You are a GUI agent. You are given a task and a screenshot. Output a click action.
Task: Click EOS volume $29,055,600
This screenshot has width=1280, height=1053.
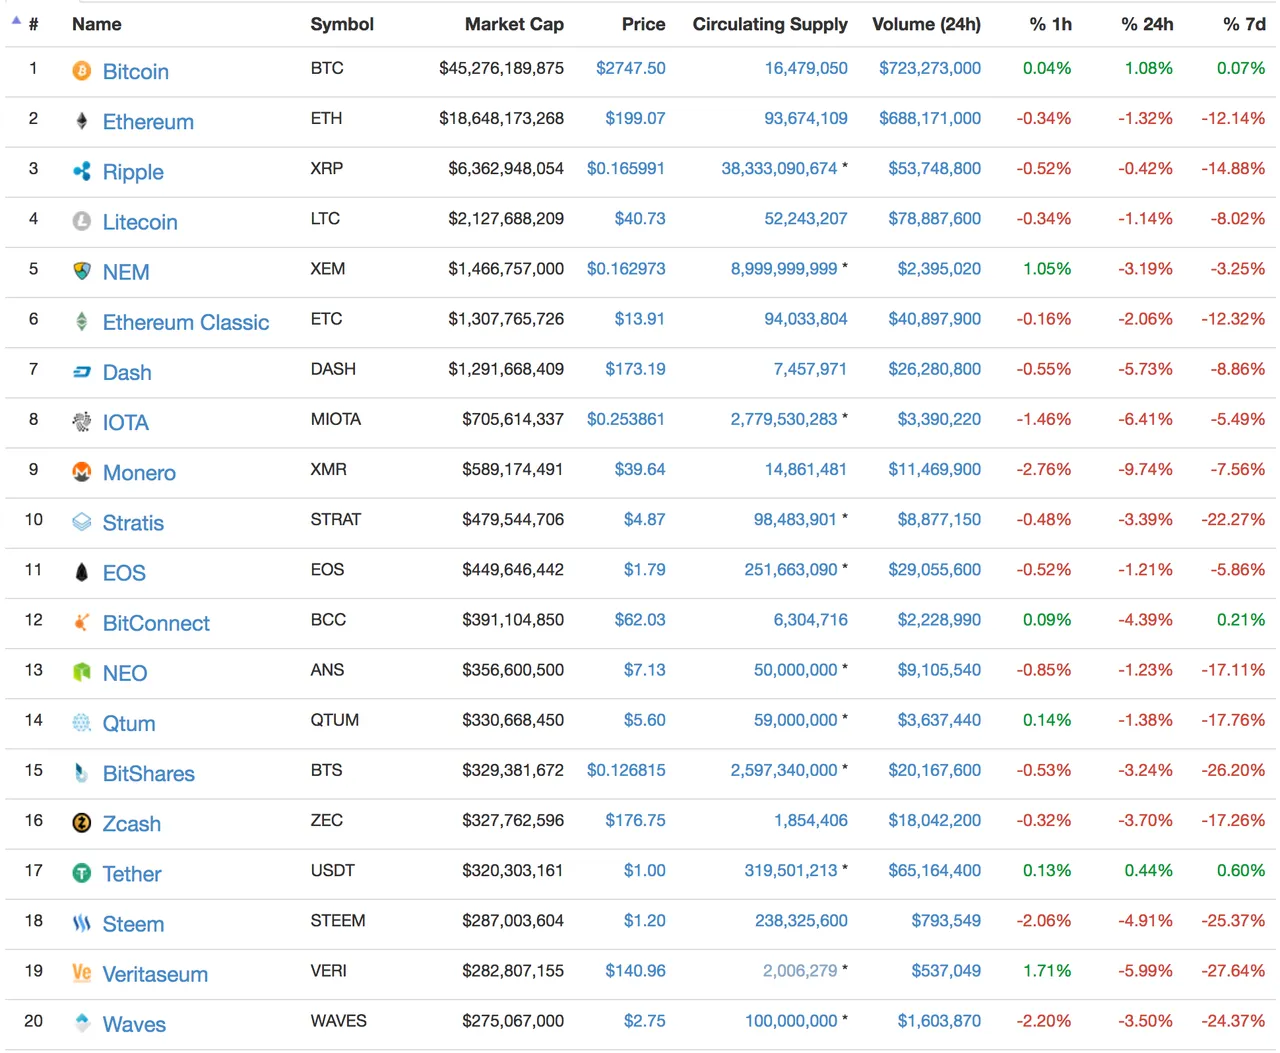click(934, 569)
